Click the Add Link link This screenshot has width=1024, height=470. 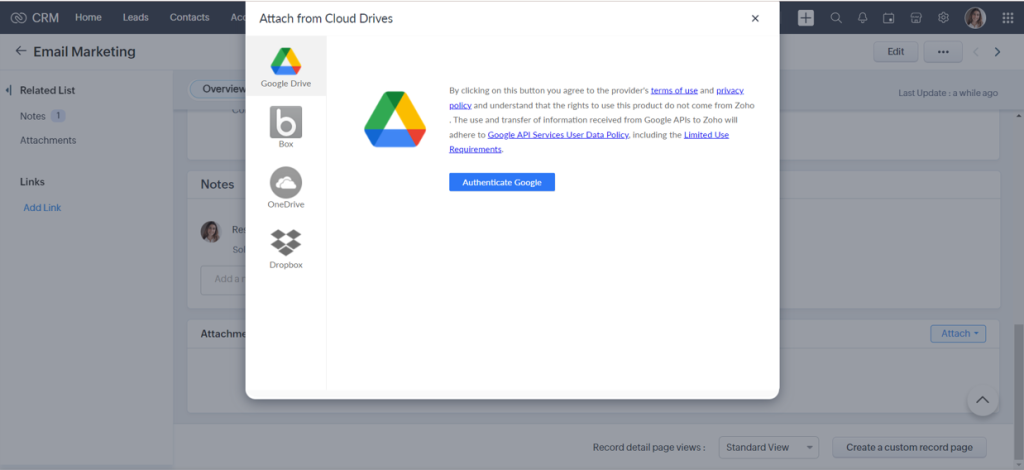pos(42,208)
